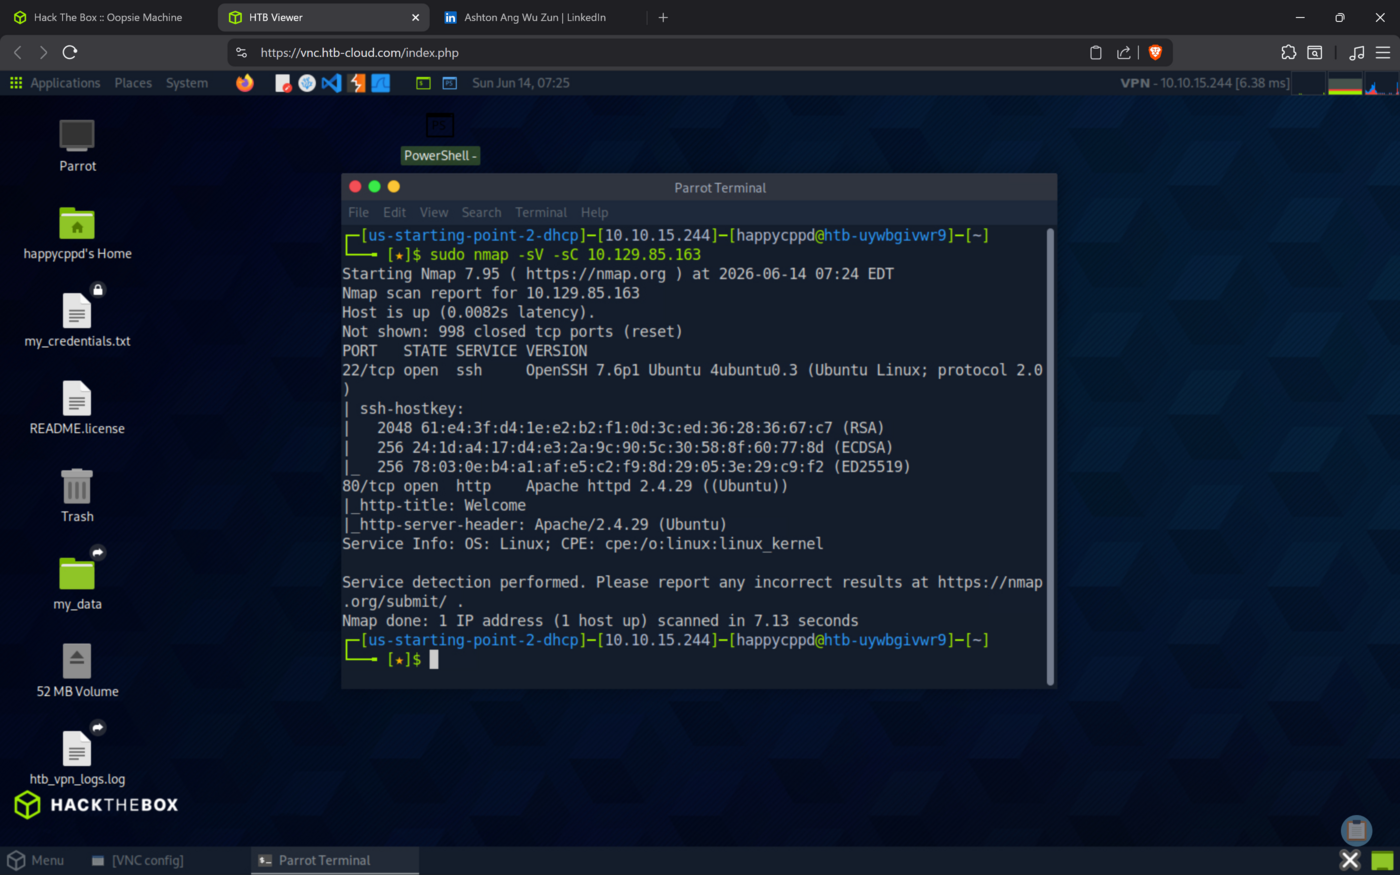This screenshot has height=875, width=1400.
Task: Click the green workspace square bottom right
Action: pos(1382,860)
